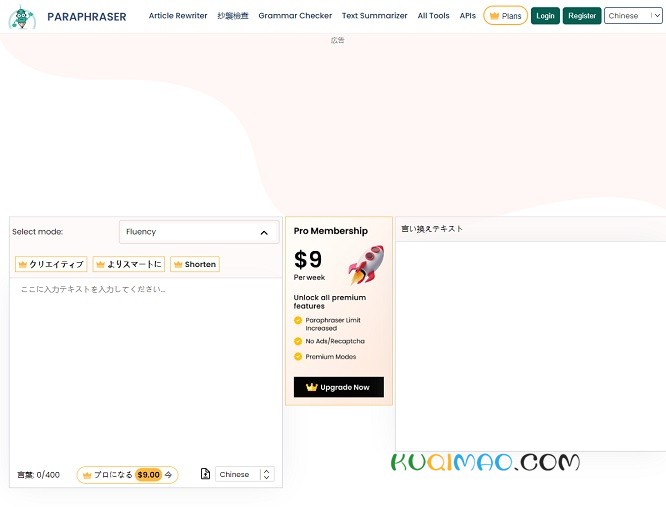Click the Login button
Screen dimensions: 666x507
[x=545, y=16]
